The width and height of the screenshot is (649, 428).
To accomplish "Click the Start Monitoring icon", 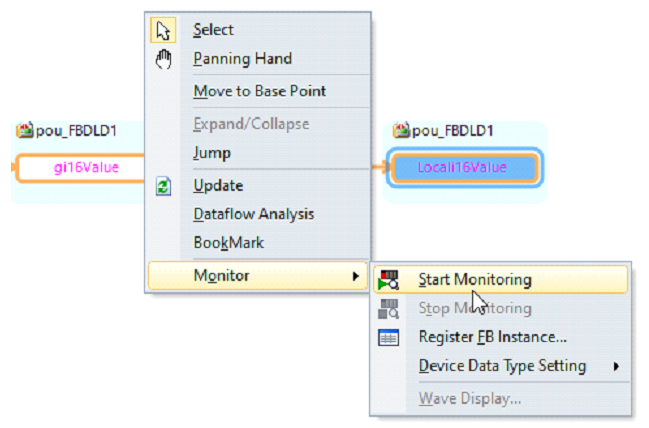I will [x=388, y=280].
